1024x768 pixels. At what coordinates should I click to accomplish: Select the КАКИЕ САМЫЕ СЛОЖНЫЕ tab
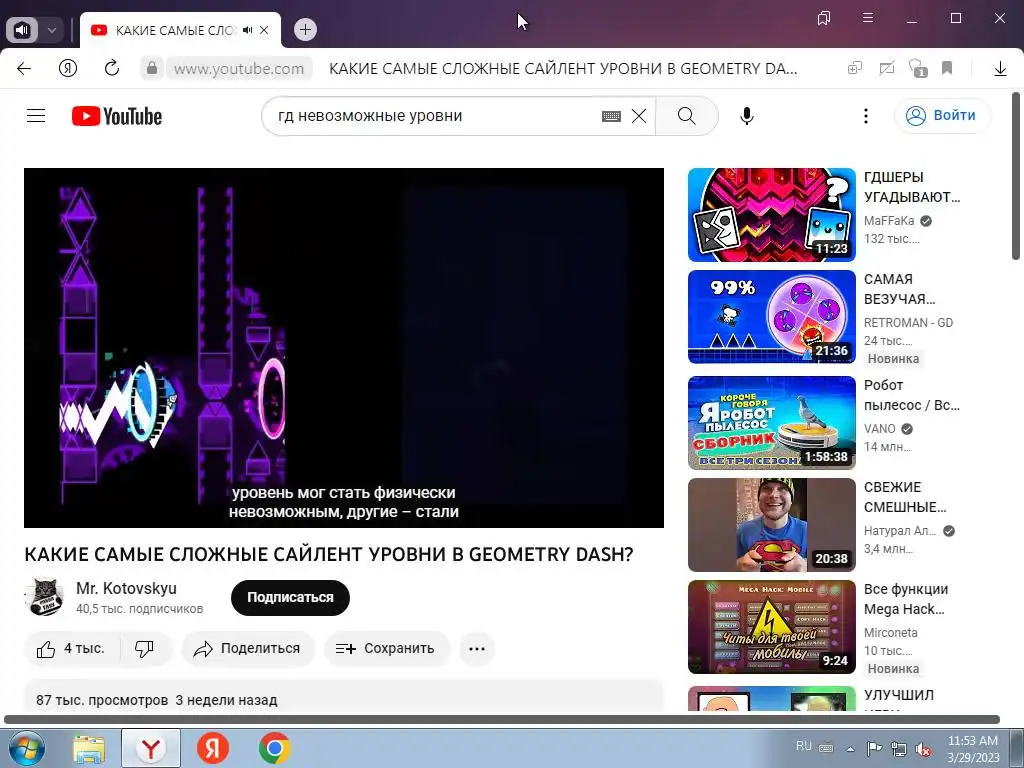click(174, 30)
